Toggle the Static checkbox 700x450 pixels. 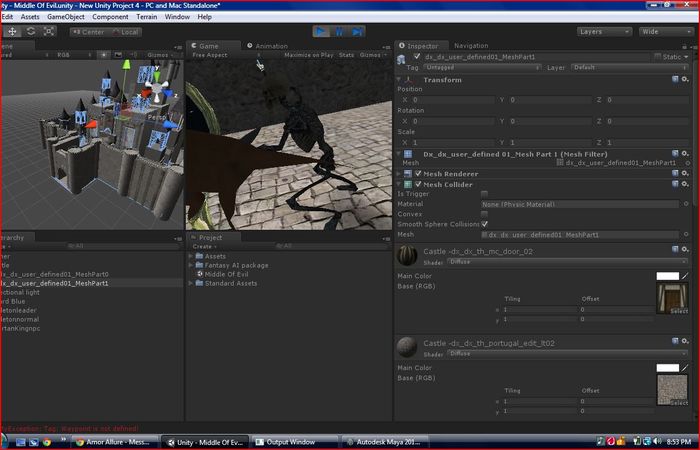[658, 57]
